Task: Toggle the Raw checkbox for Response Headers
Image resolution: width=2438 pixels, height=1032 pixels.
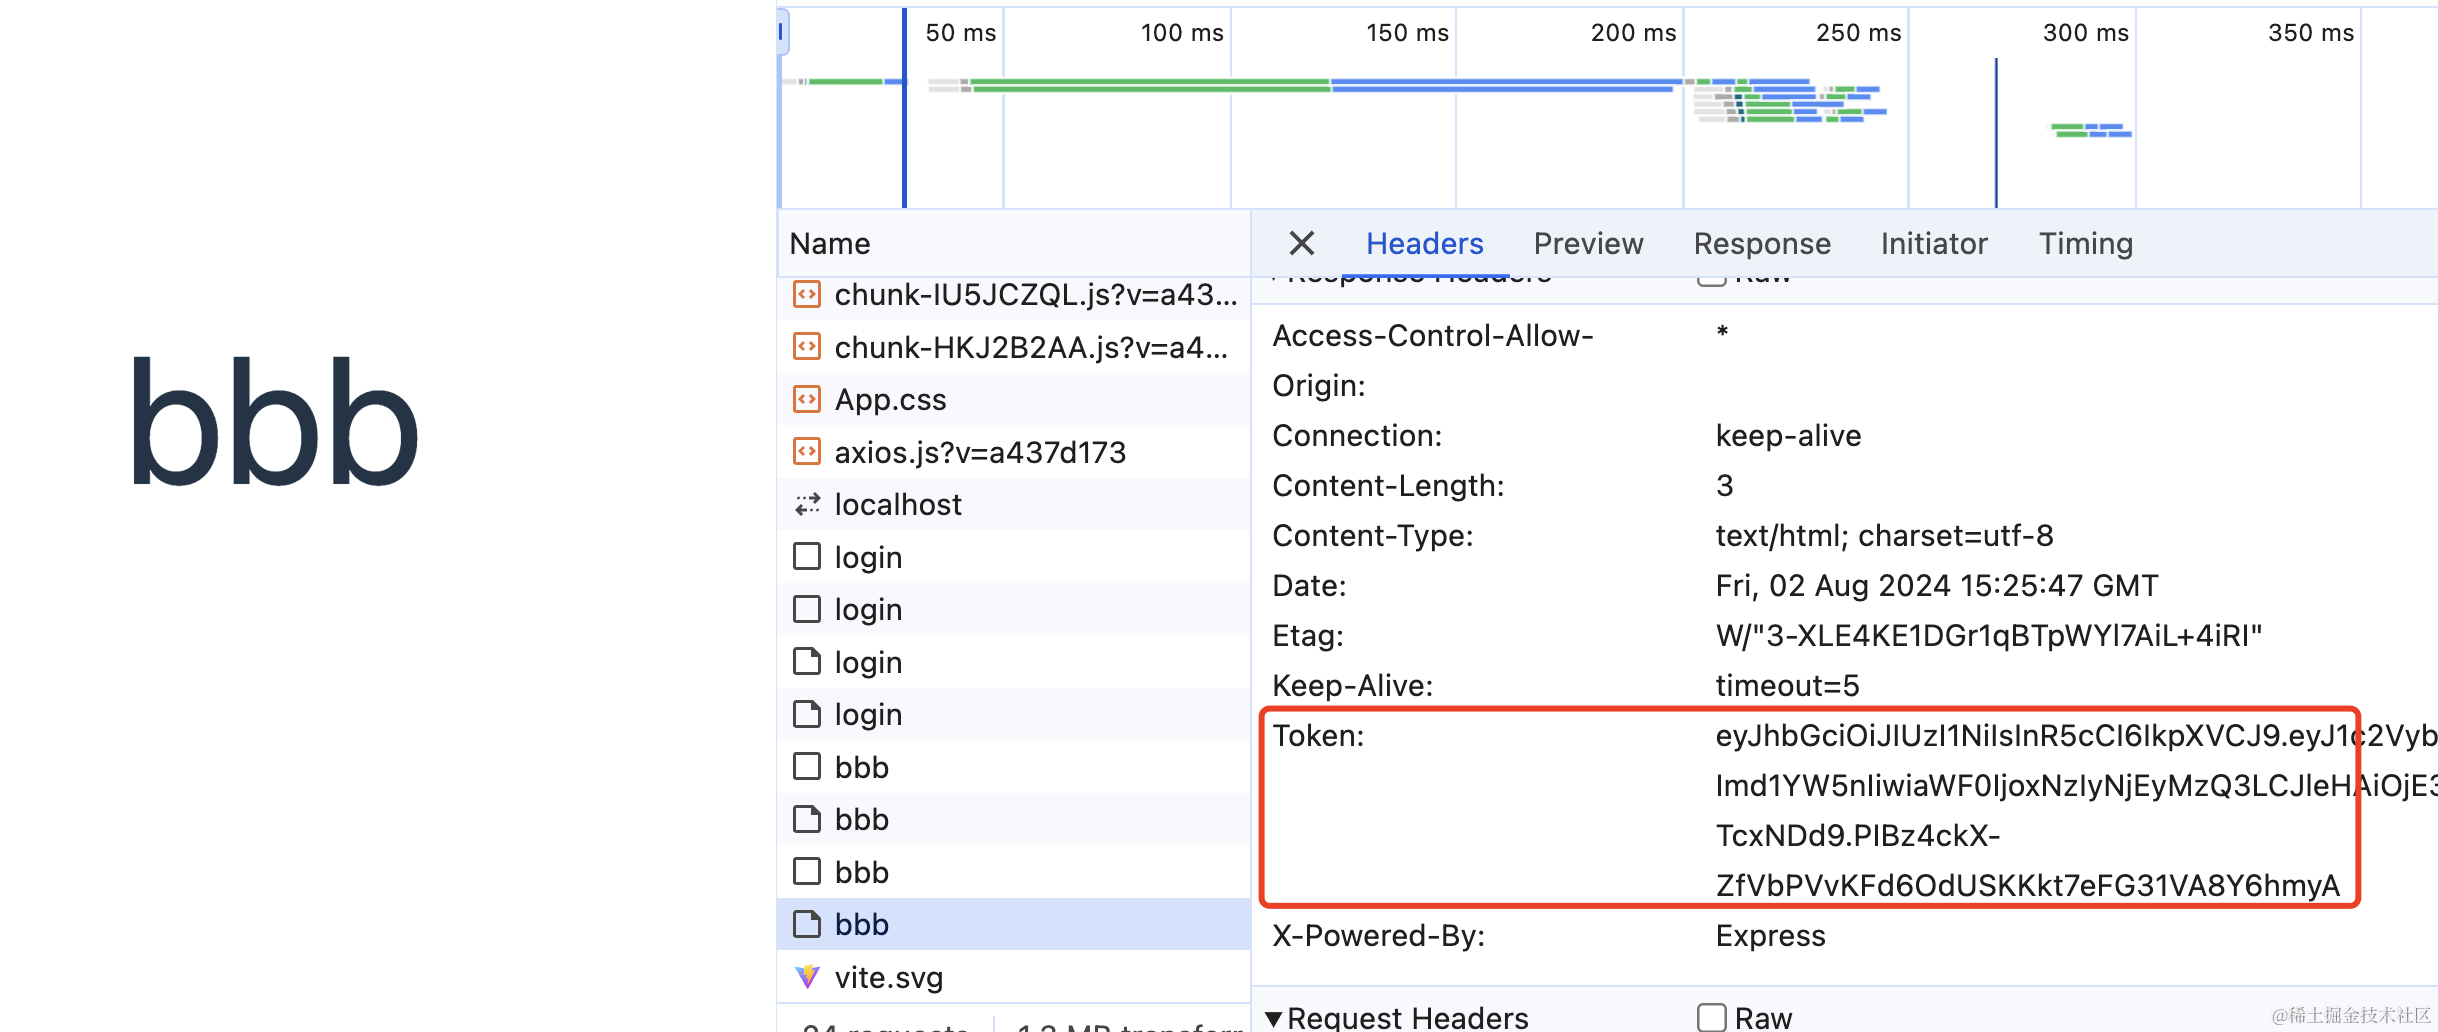Action: 1712,278
